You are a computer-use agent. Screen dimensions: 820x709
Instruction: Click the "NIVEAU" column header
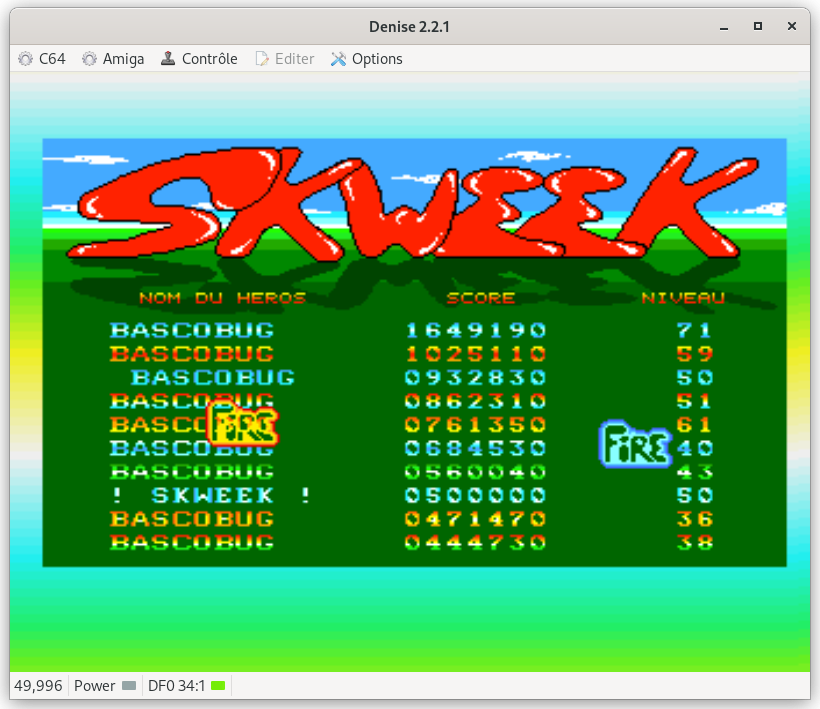(x=683, y=298)
